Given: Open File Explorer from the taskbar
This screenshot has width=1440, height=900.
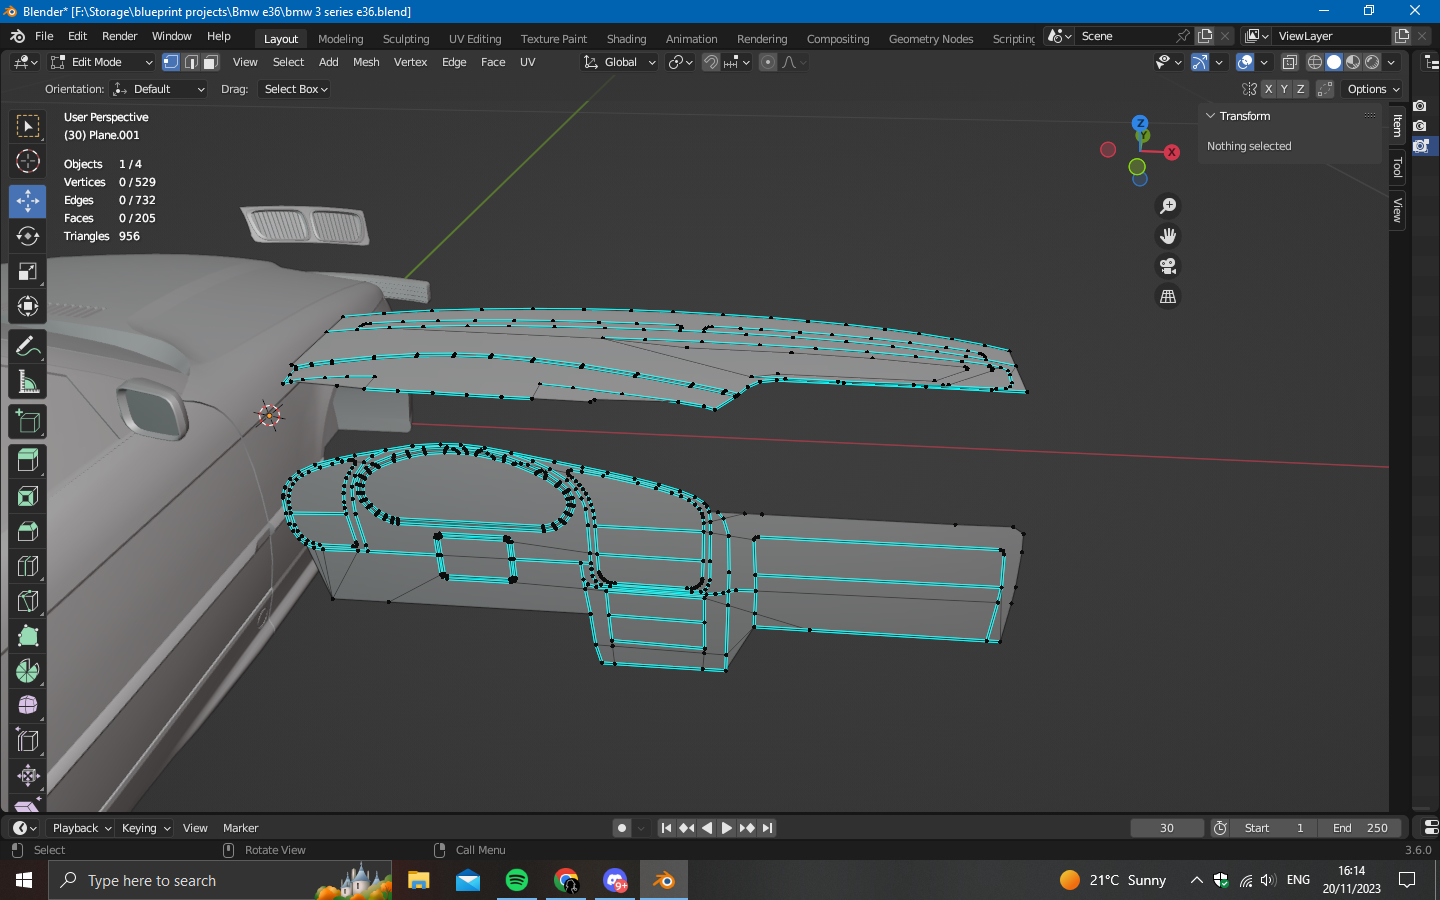Looking at the screenshot, I should click(x=419, y=880).
